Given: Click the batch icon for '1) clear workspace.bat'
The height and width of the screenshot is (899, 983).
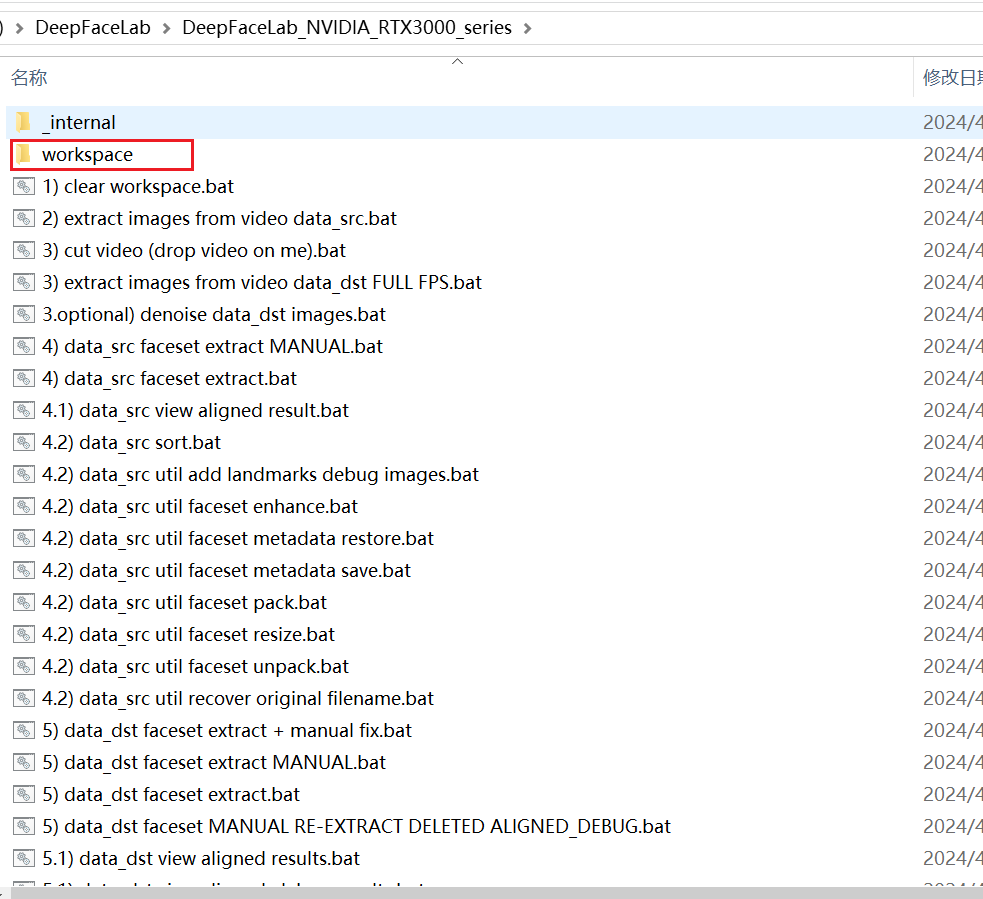Looking at the screenshot, I should pyautogui.click(x=24, y=186).
